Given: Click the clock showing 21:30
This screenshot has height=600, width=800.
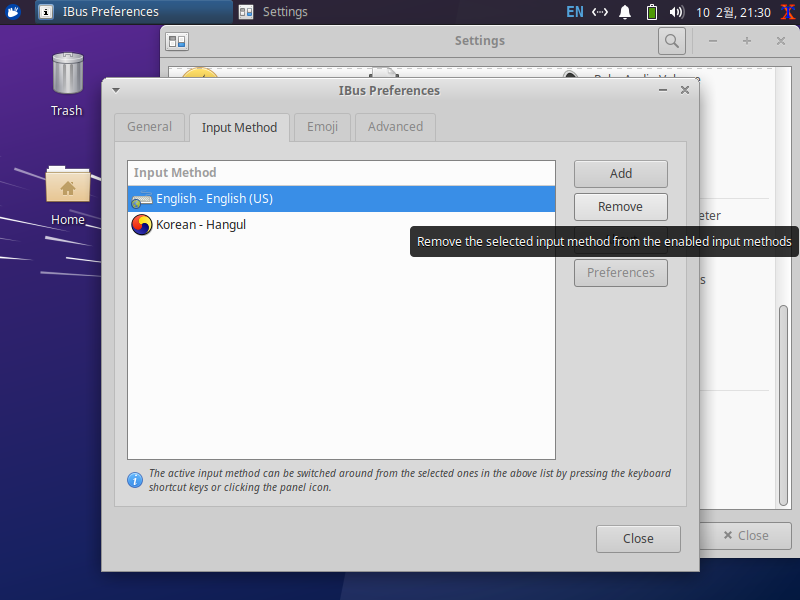Looking at the screenshot, I should click(x=733, y=12).
